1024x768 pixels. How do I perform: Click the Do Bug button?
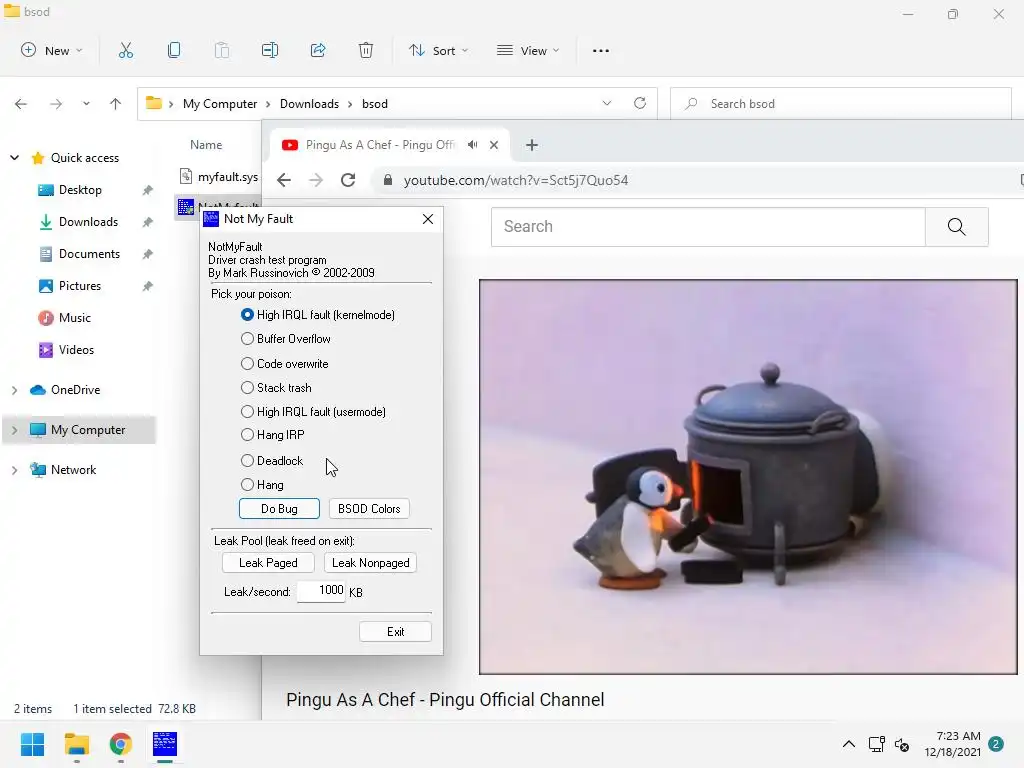(280, 509)
